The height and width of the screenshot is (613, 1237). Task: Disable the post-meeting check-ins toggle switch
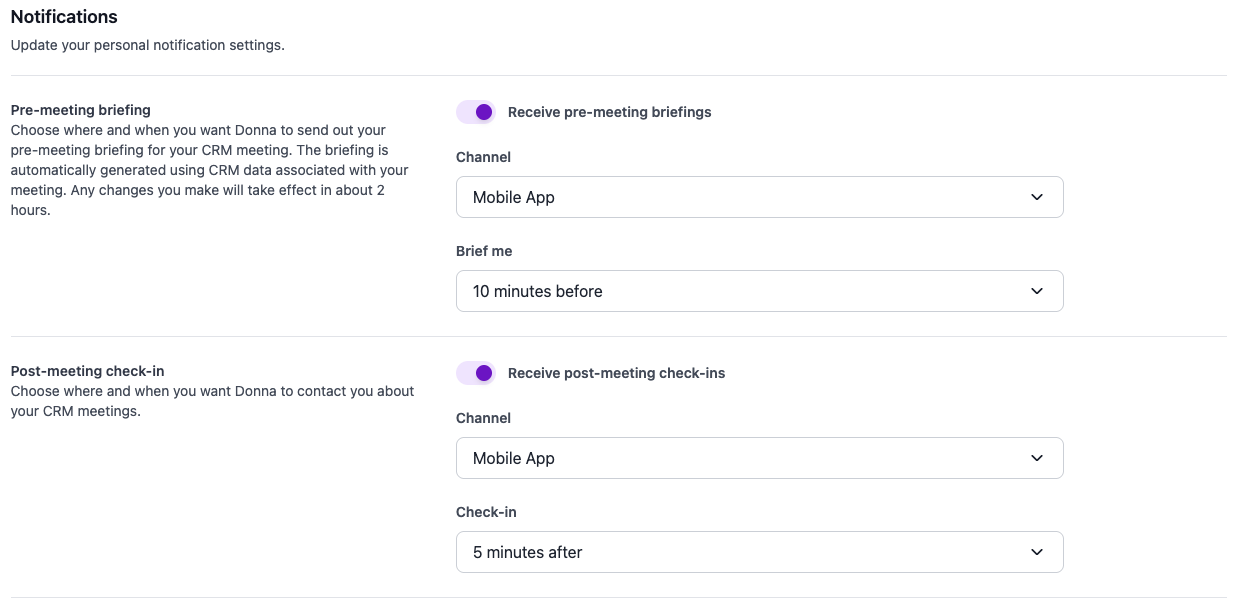point(476,373)
